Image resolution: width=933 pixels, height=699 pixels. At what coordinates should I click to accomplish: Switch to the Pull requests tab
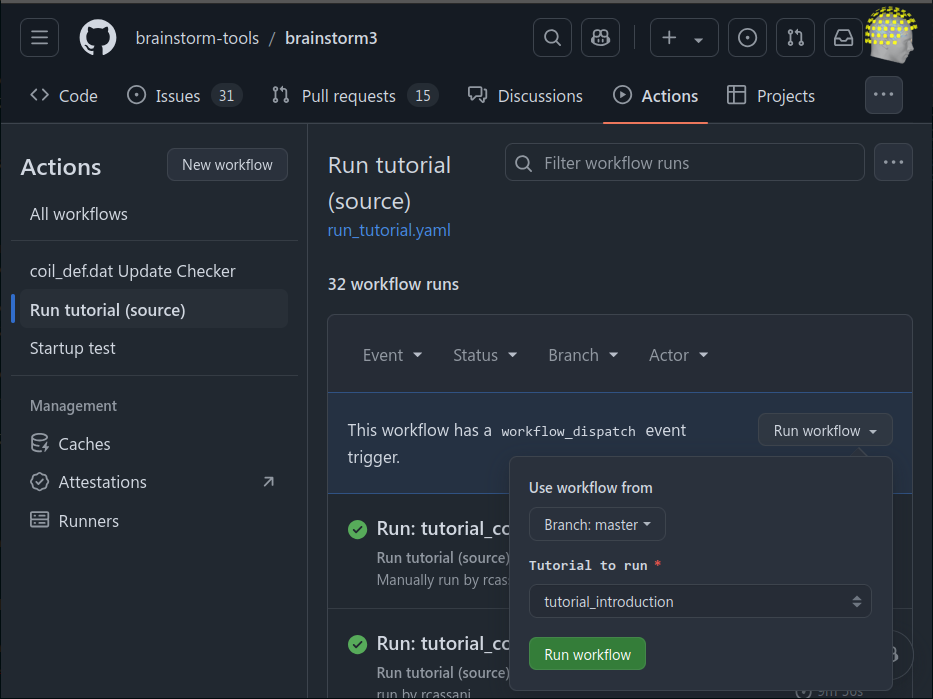(x=355, y=96)
